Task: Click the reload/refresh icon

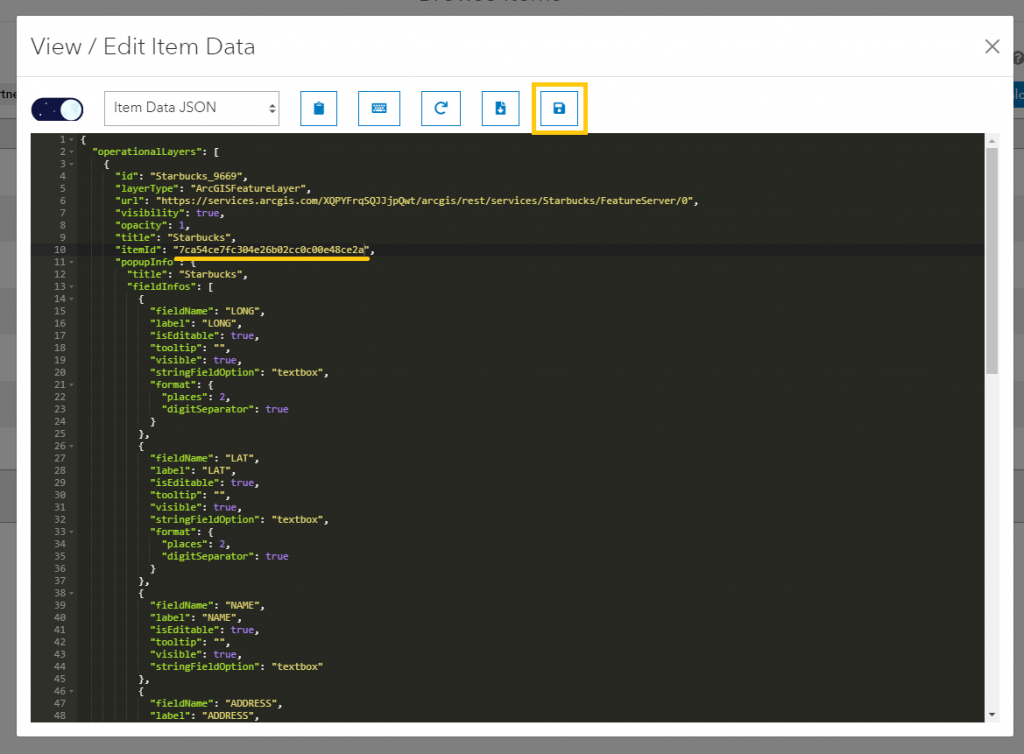Action: 440,108
